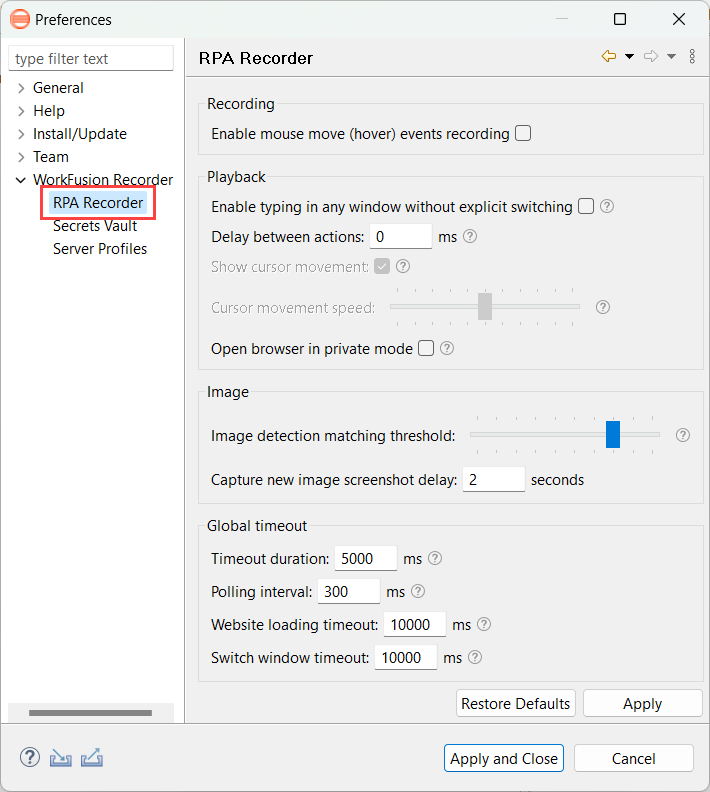The image size is (710, 792).
Task: Click the import preferences icon
Action: click(61, 758)
